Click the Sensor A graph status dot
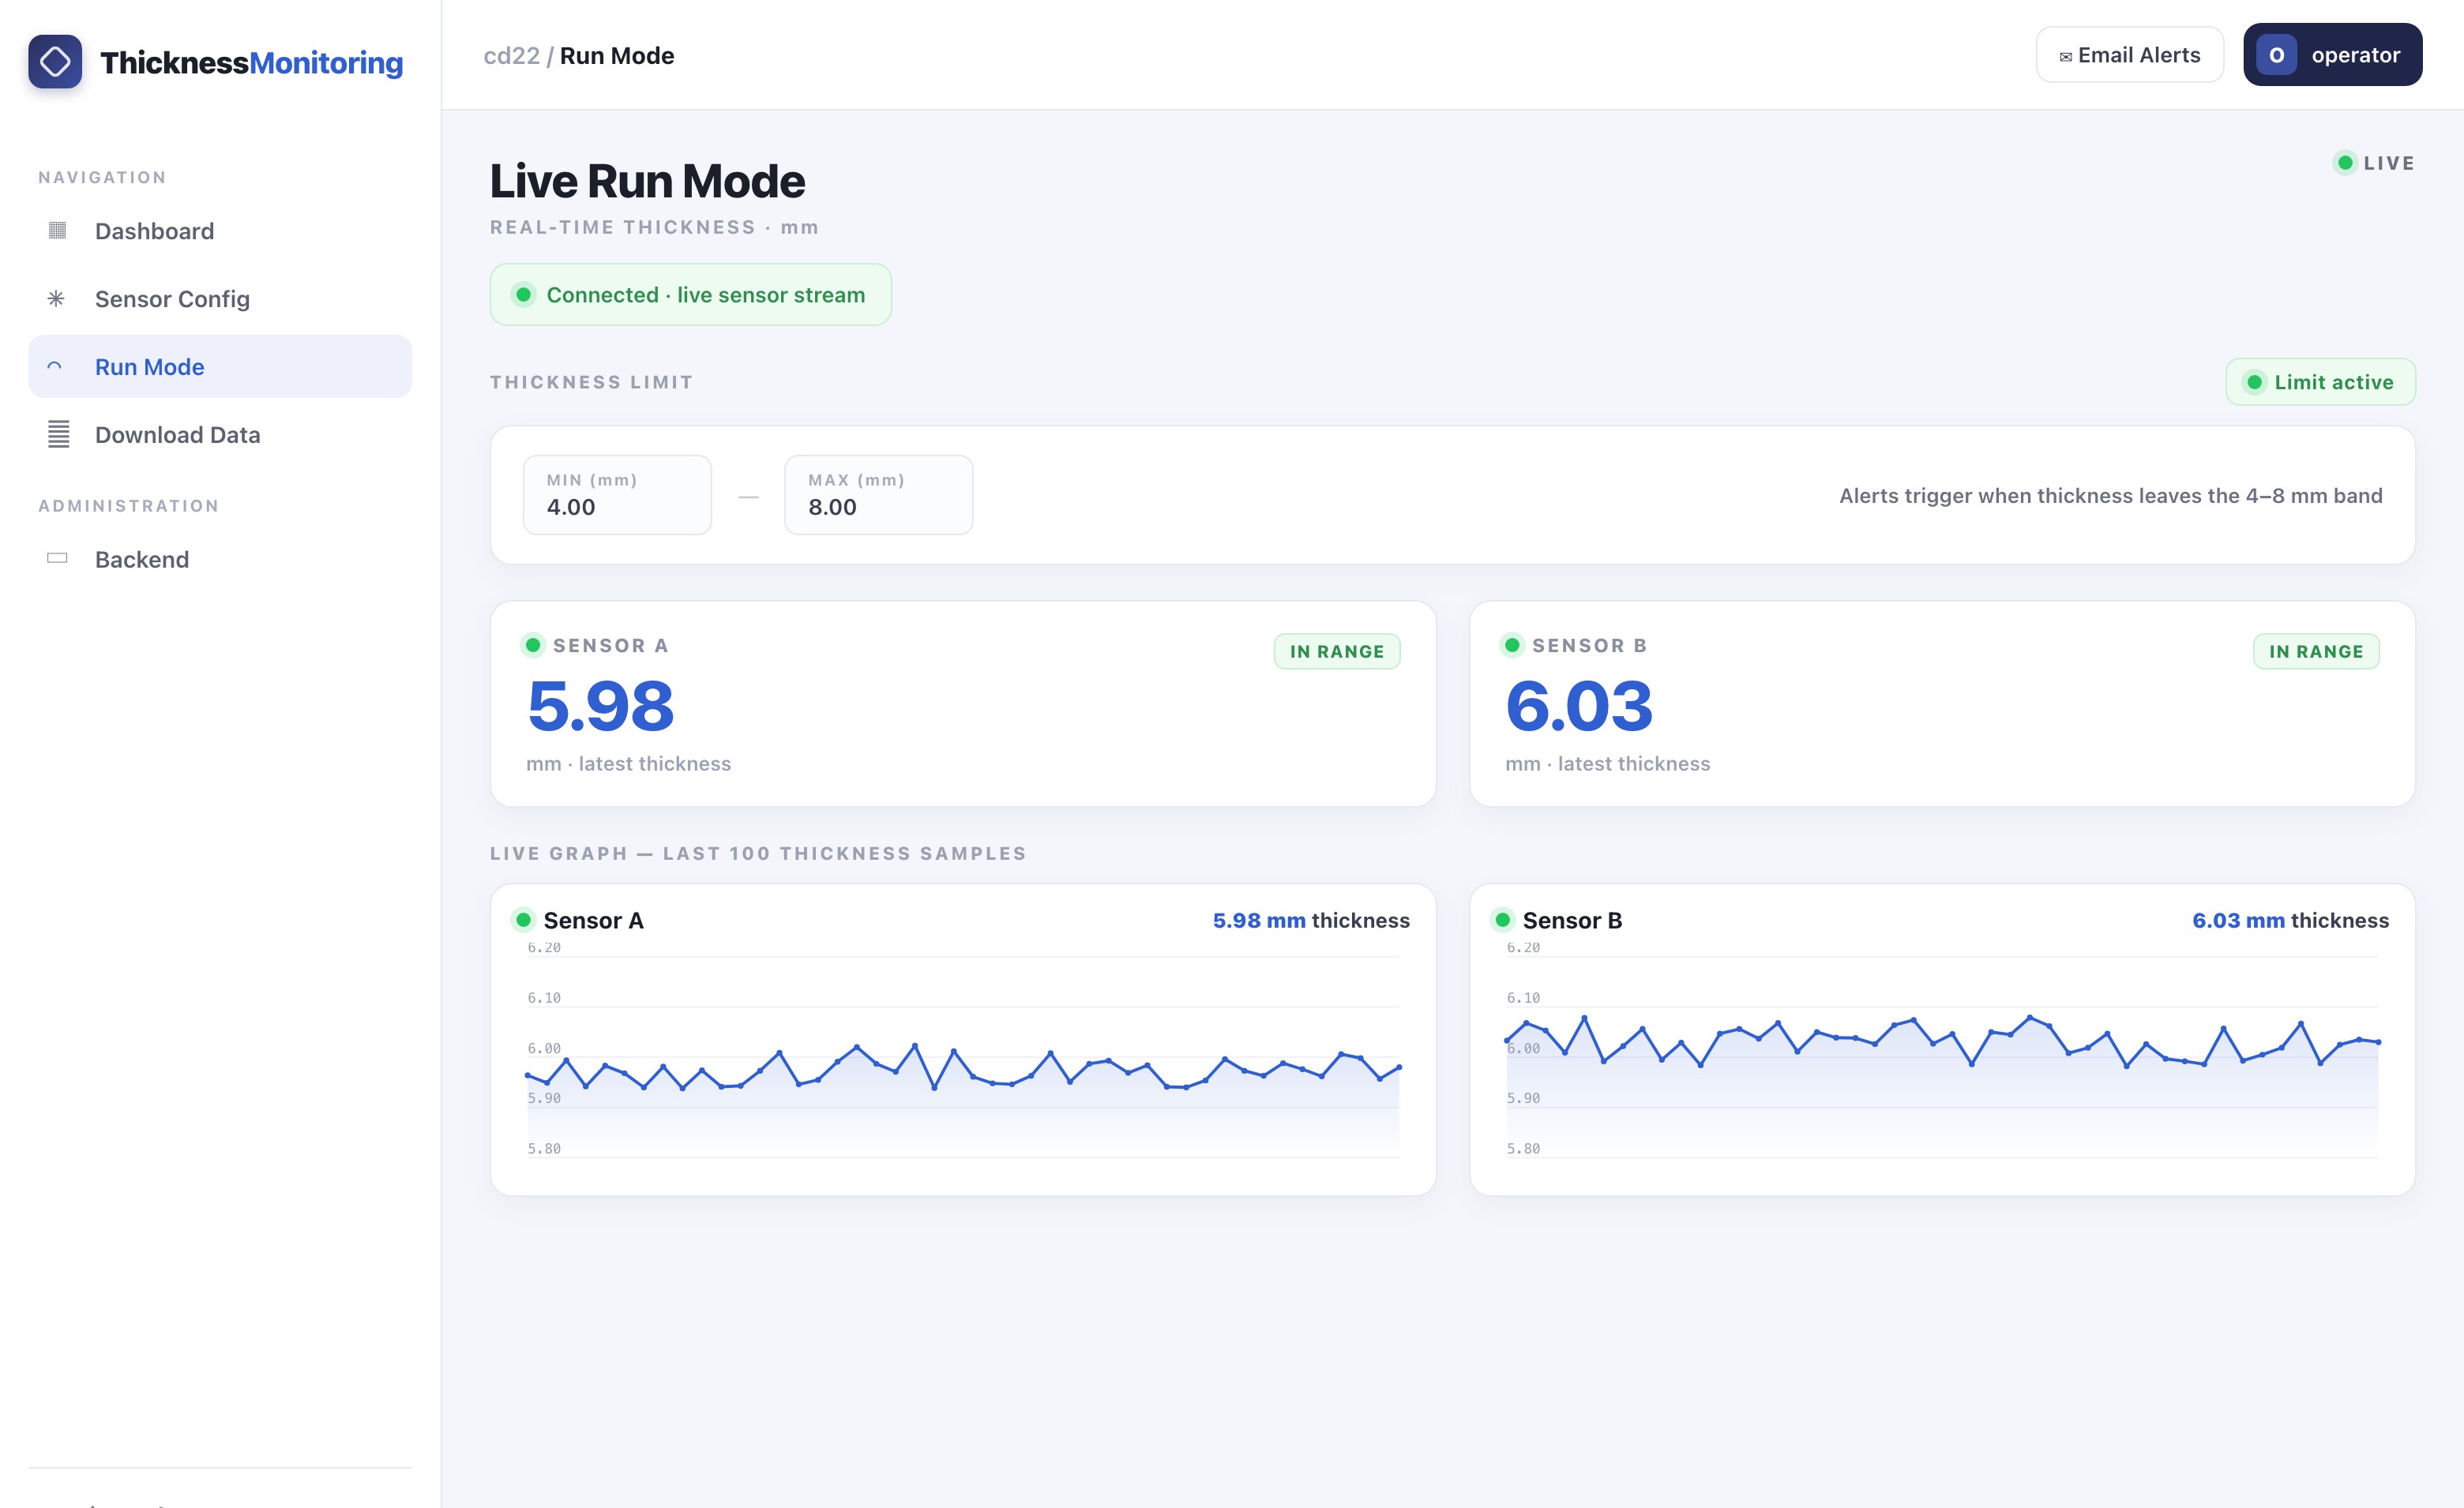Viewport: 2464px width, 1508px height. 523,920
